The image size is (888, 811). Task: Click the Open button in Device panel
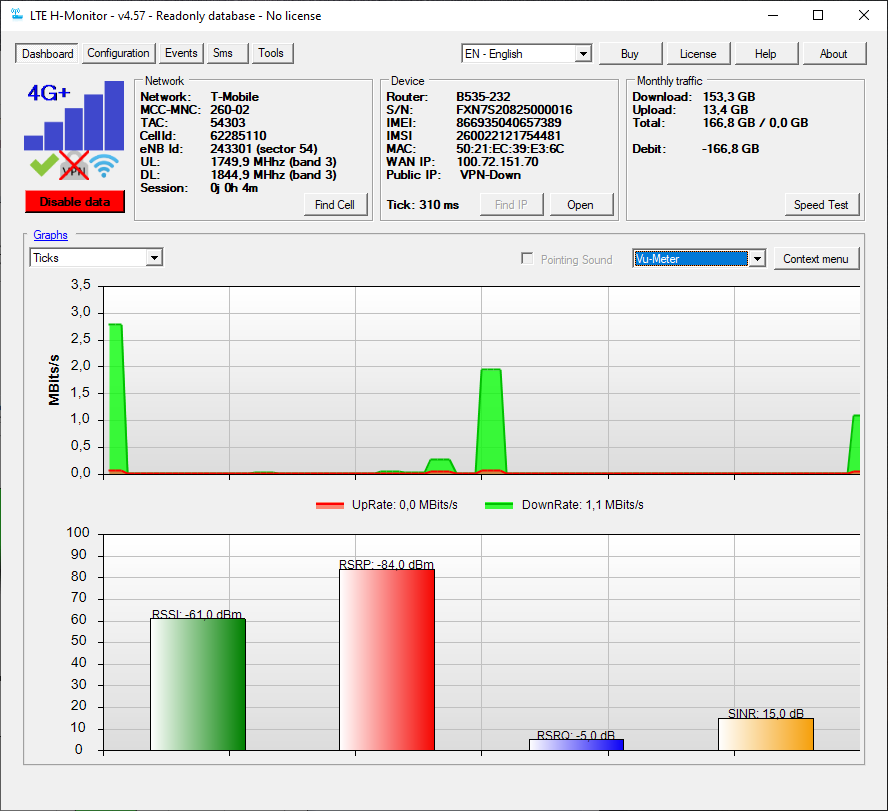tap(580, 205)
